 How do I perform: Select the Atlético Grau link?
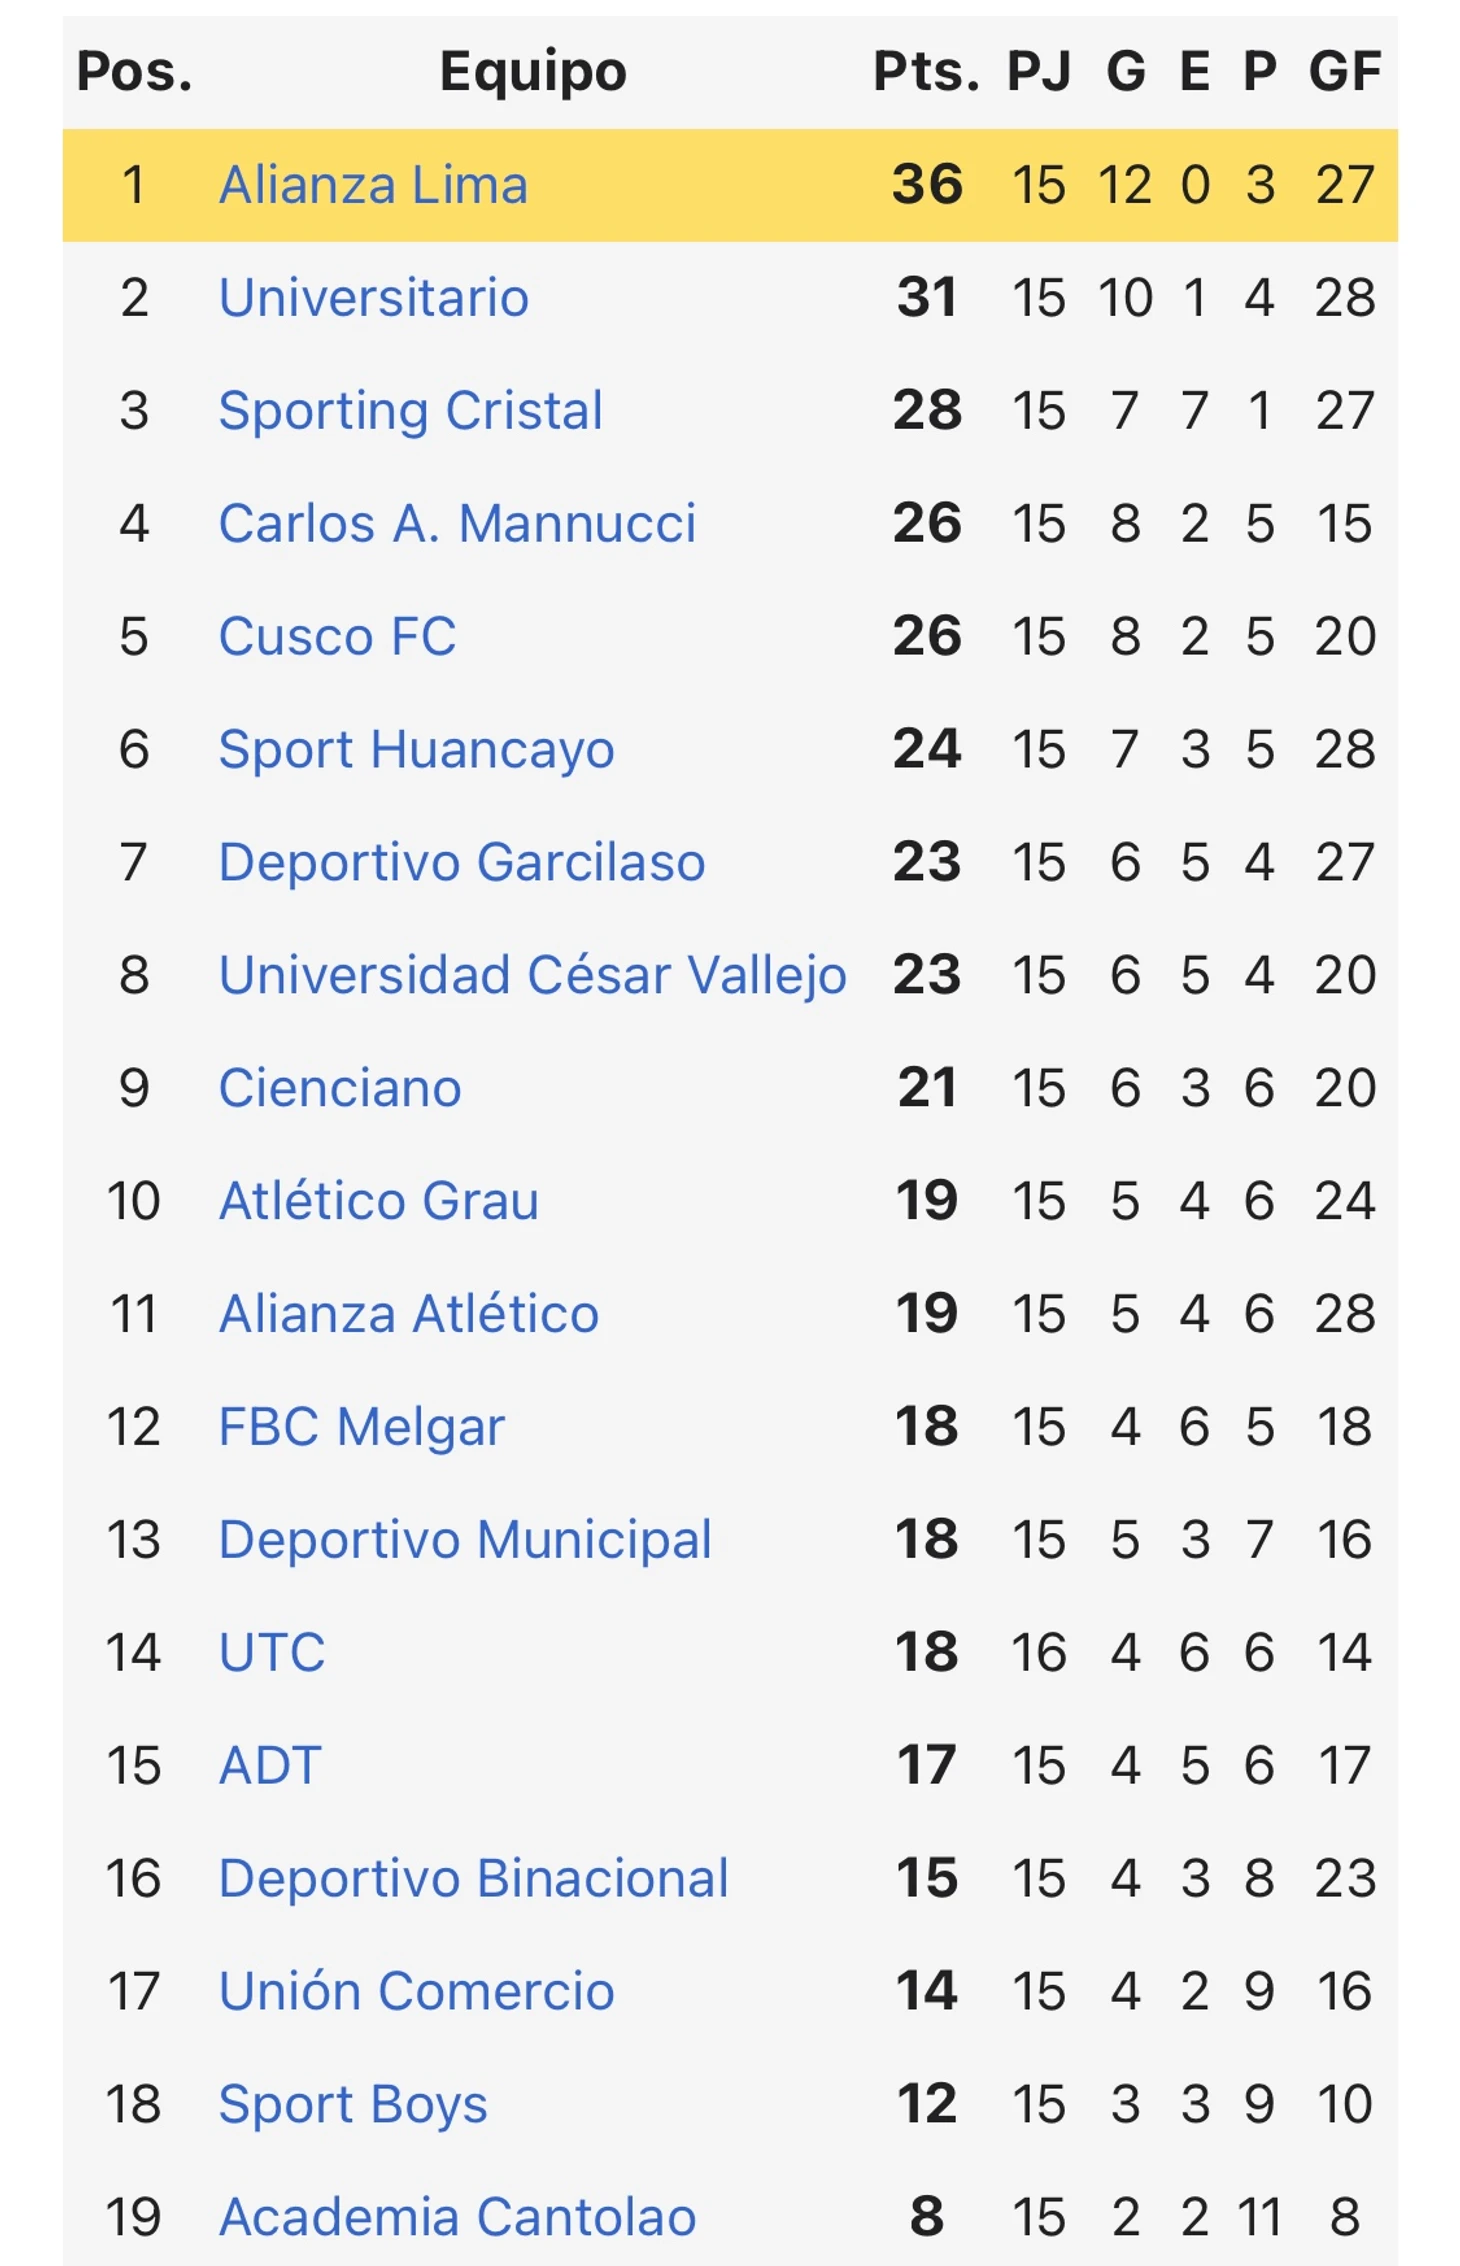tap(379, 1201)
